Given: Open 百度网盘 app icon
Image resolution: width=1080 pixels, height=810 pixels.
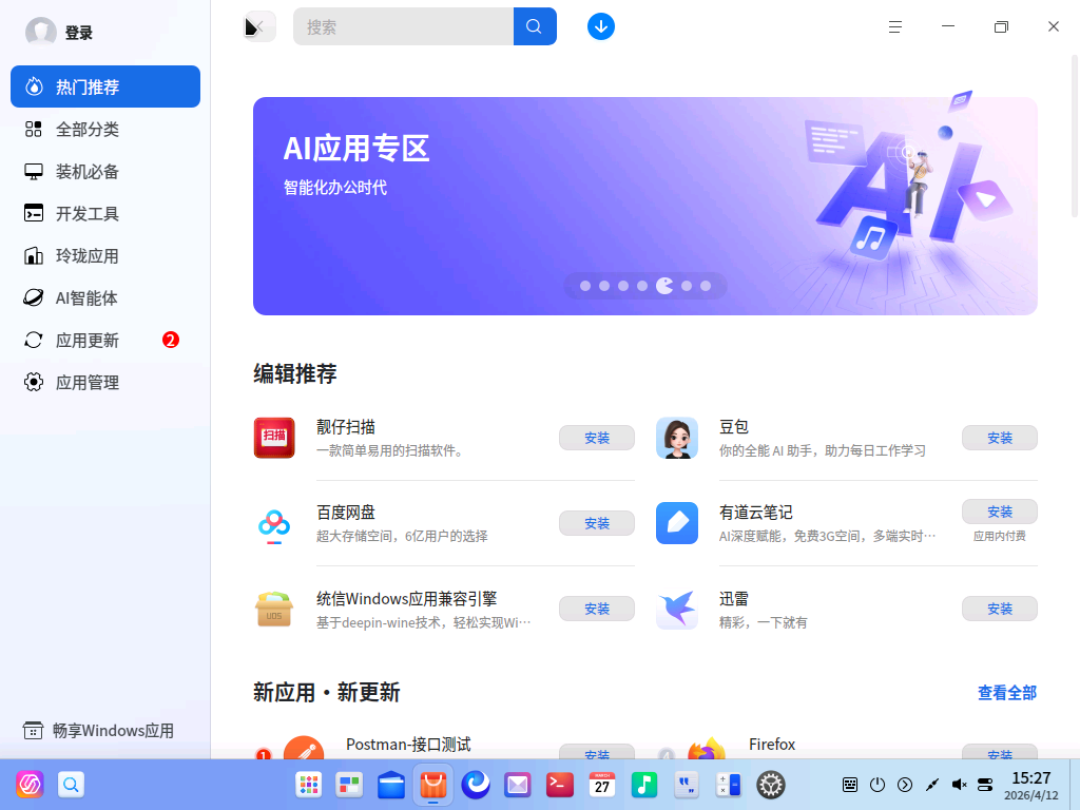Looking at the screenshot, I should [274, 524].
